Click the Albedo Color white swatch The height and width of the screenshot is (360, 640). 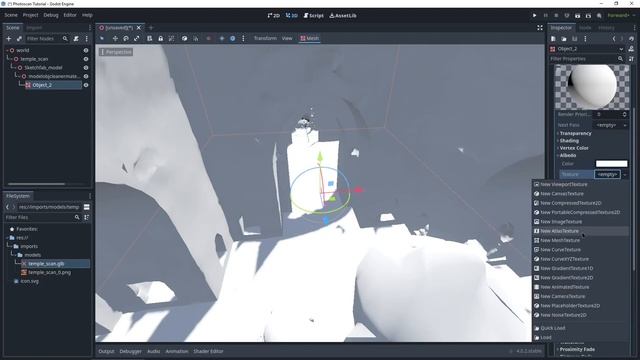point(611,164)
